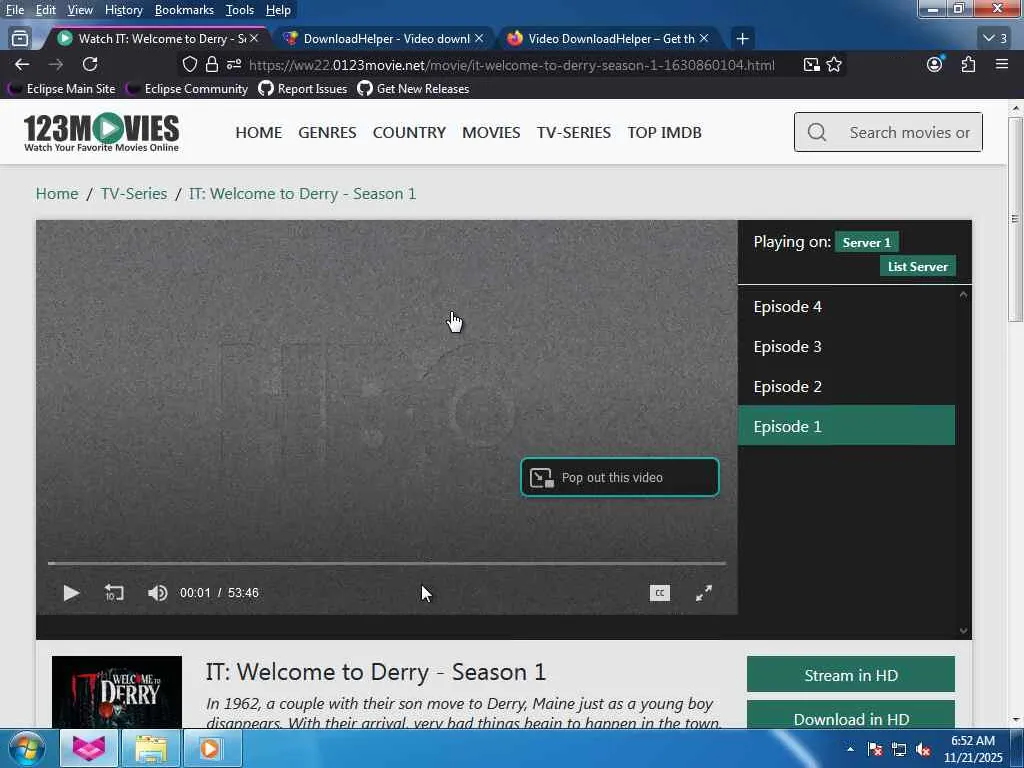Rewind video 10 seconds
The image size is (1024, 768).
[x=114, y=593]
